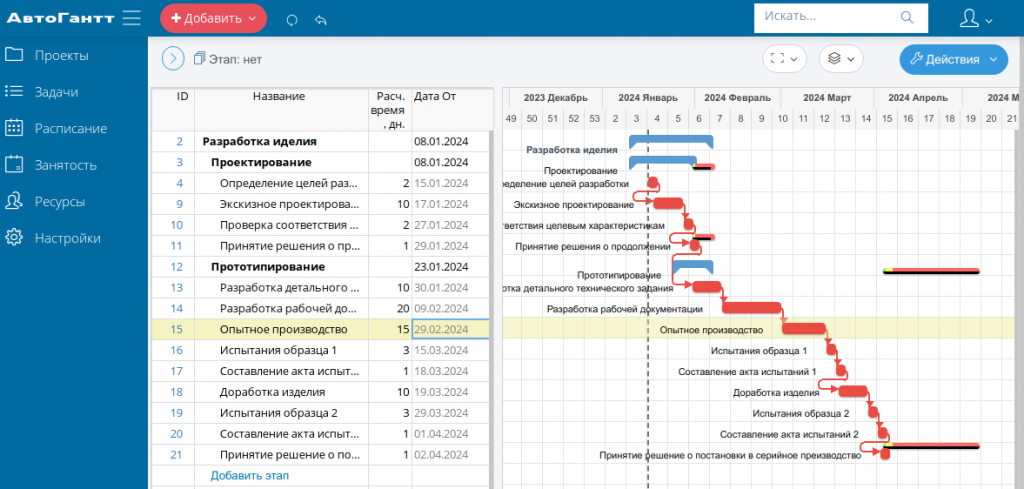Click the Действия button
The width and height of the screenshot is (1024, 489).
pos(953,59)
